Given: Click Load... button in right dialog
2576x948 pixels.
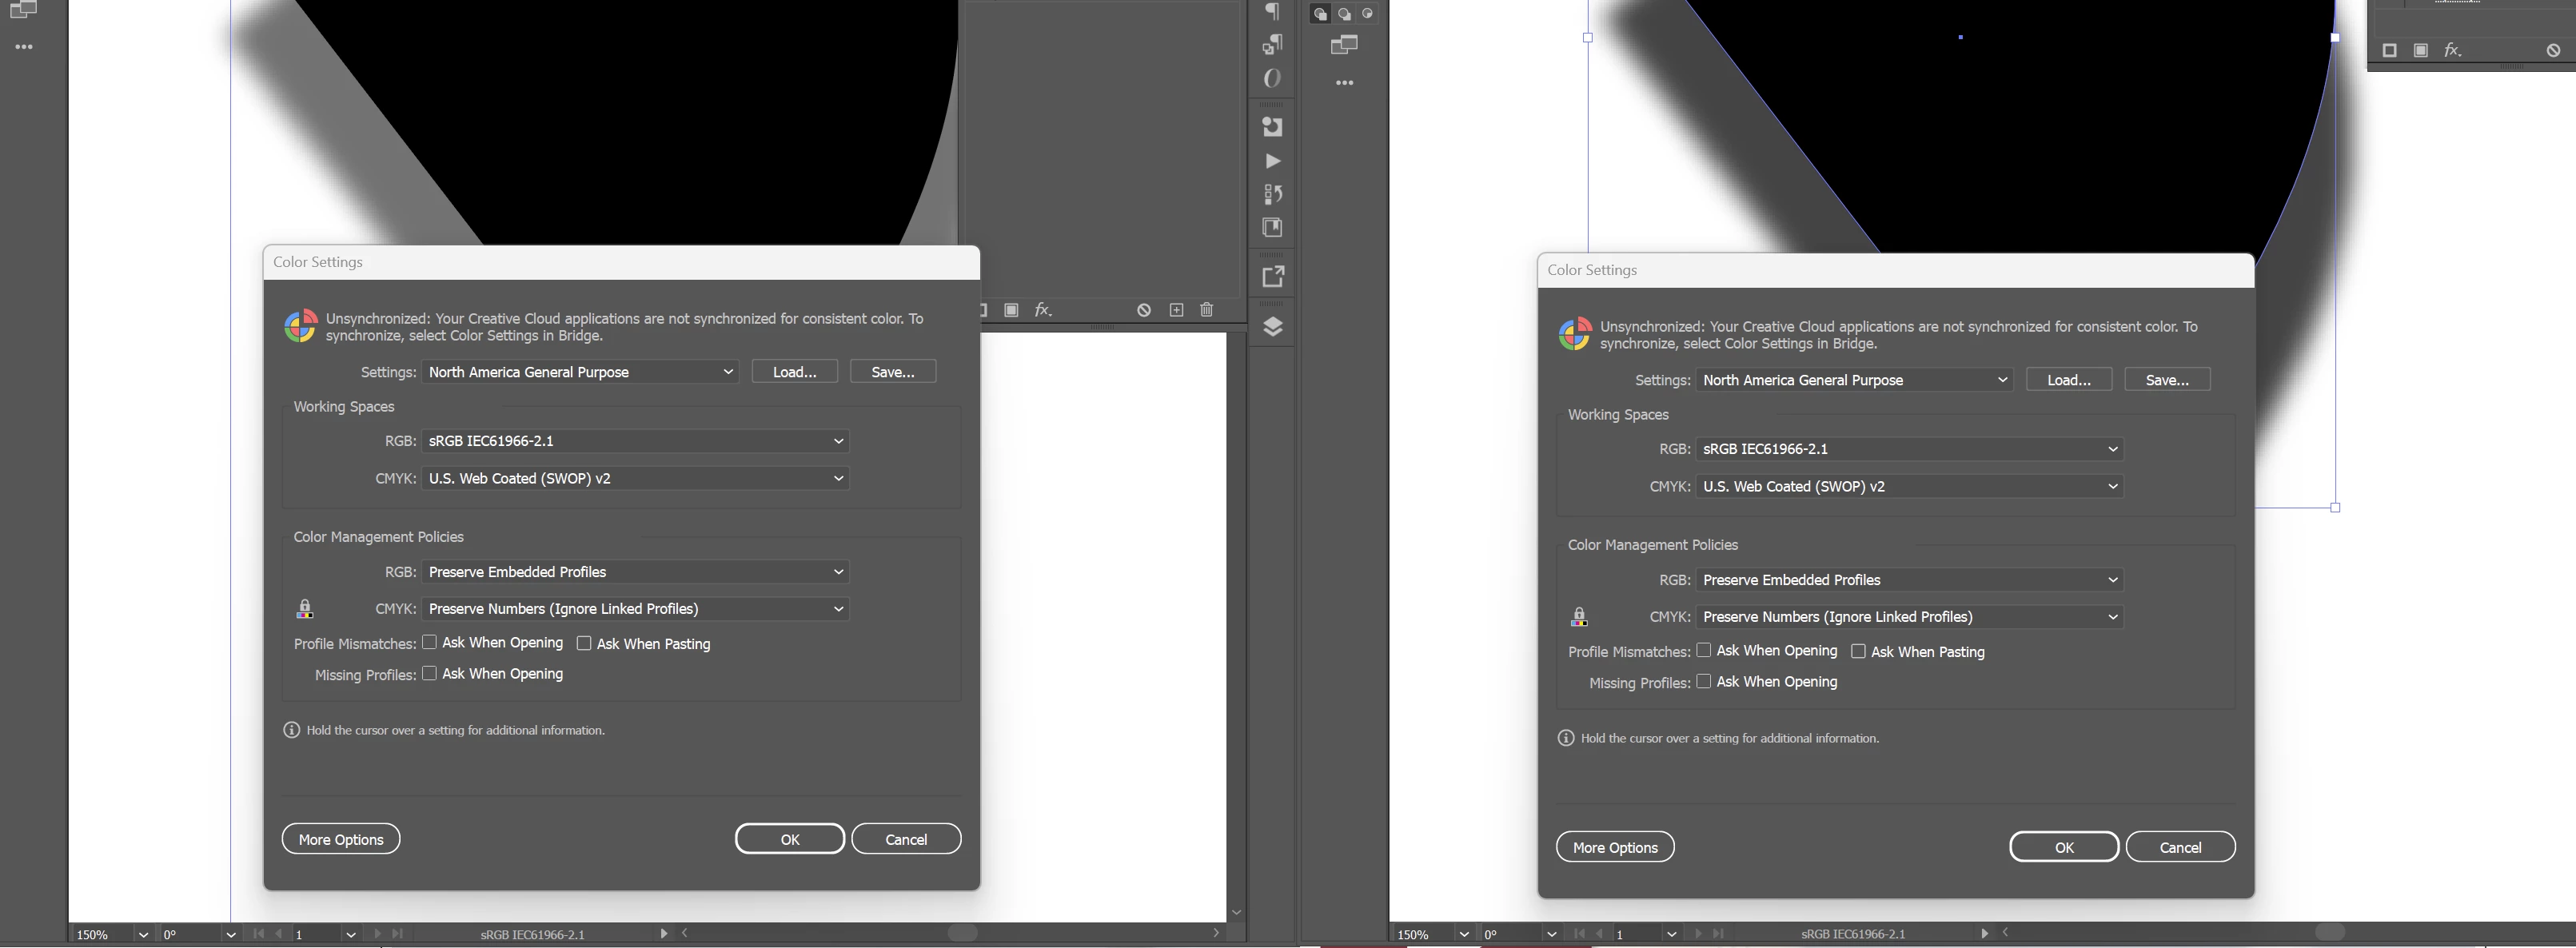Looking at the screenshot, I should [2068, 380].
